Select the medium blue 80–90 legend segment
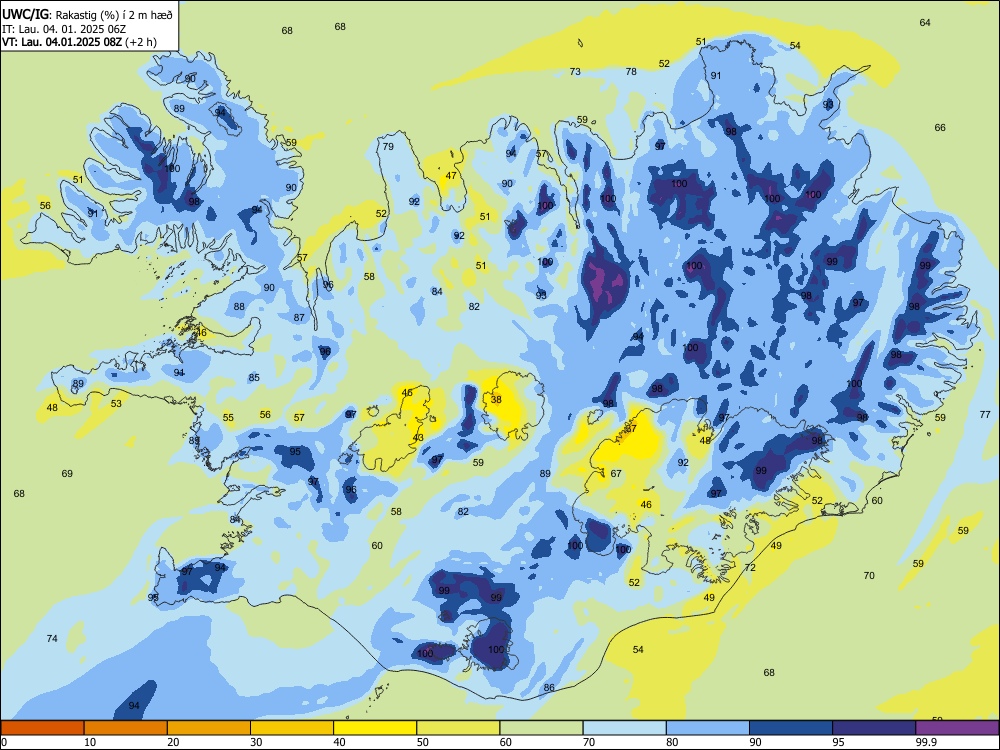The width and height of the screenshot is (1000, 750). coord(708,728)
